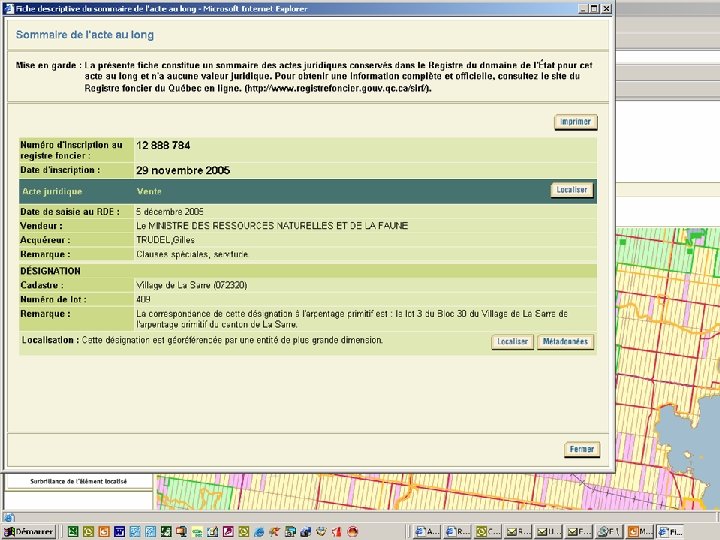Open the Métadonnées button
720x540 pixels.
point(565,342)
